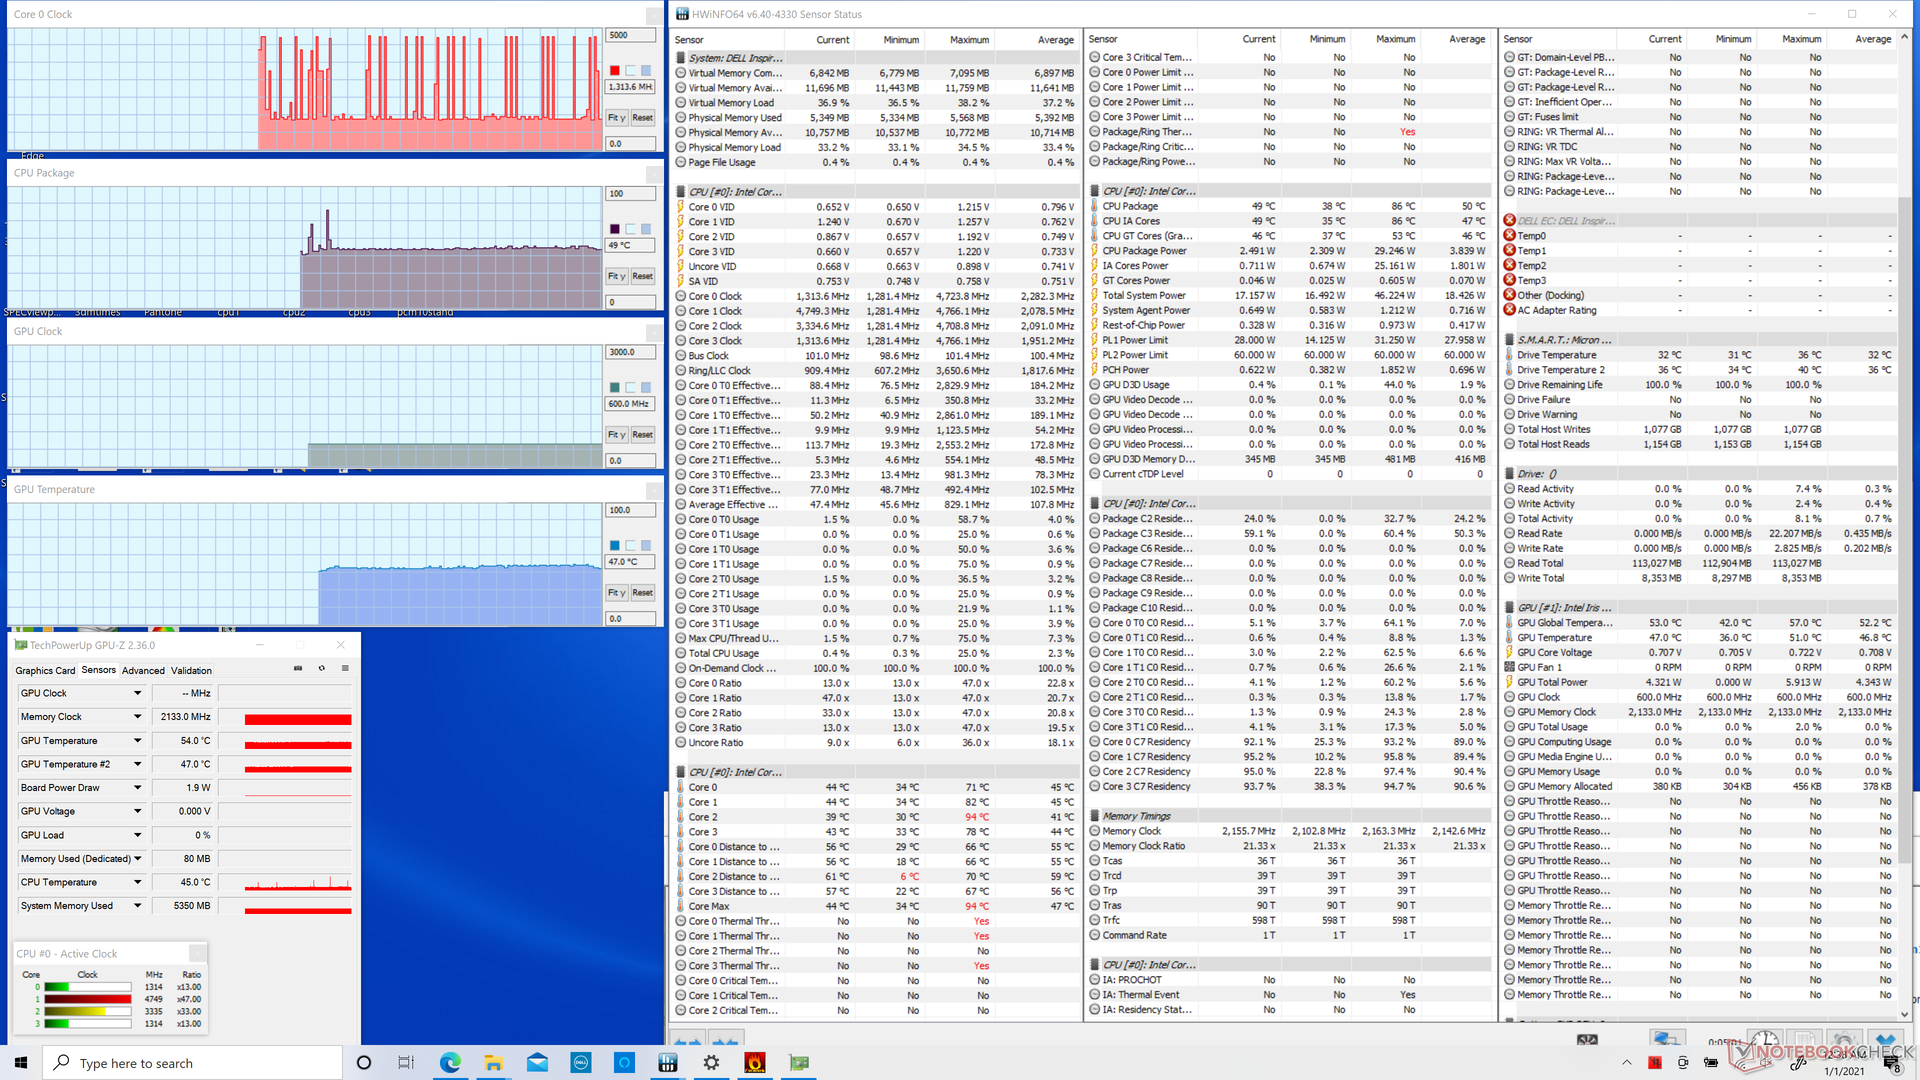Open Memory Used (Dedicated) dropdown

138,858
